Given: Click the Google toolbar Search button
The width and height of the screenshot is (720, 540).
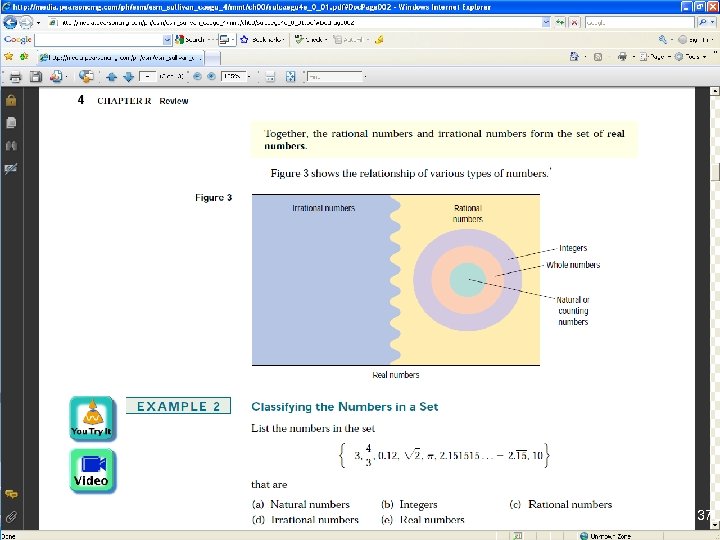Looking at the screenshot, I should (x=190, y=40).
